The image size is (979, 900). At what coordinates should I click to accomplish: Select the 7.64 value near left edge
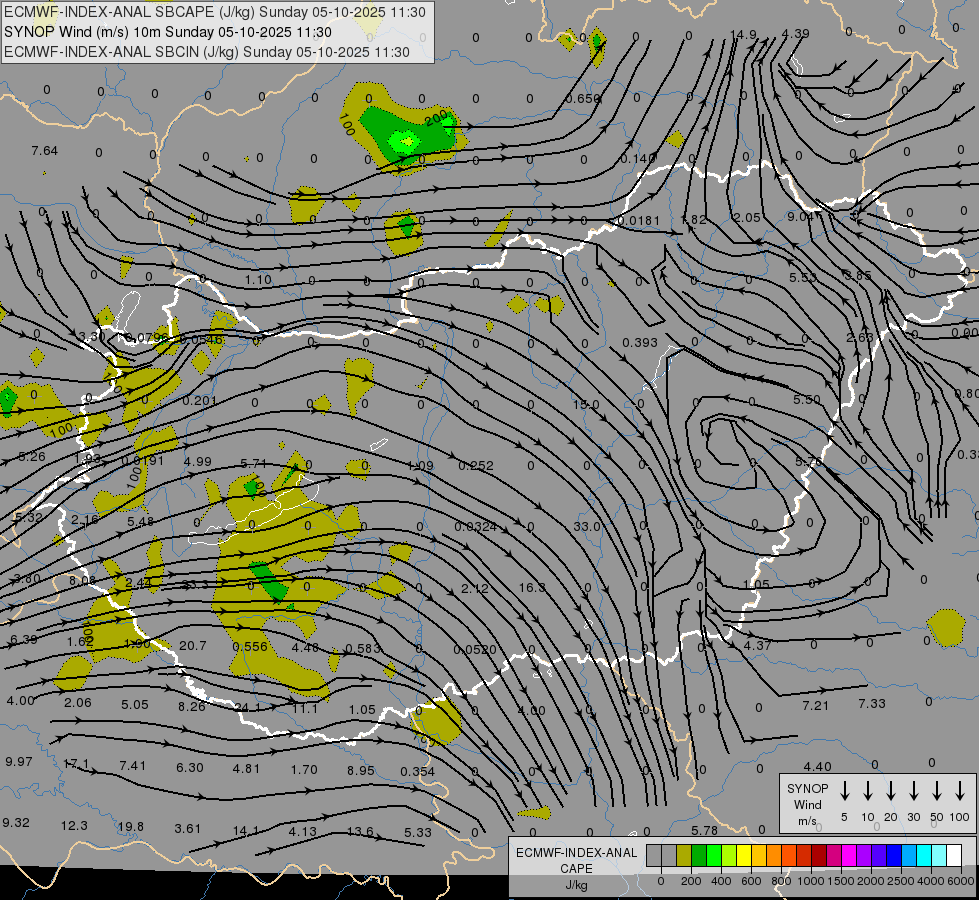(44, 150)
